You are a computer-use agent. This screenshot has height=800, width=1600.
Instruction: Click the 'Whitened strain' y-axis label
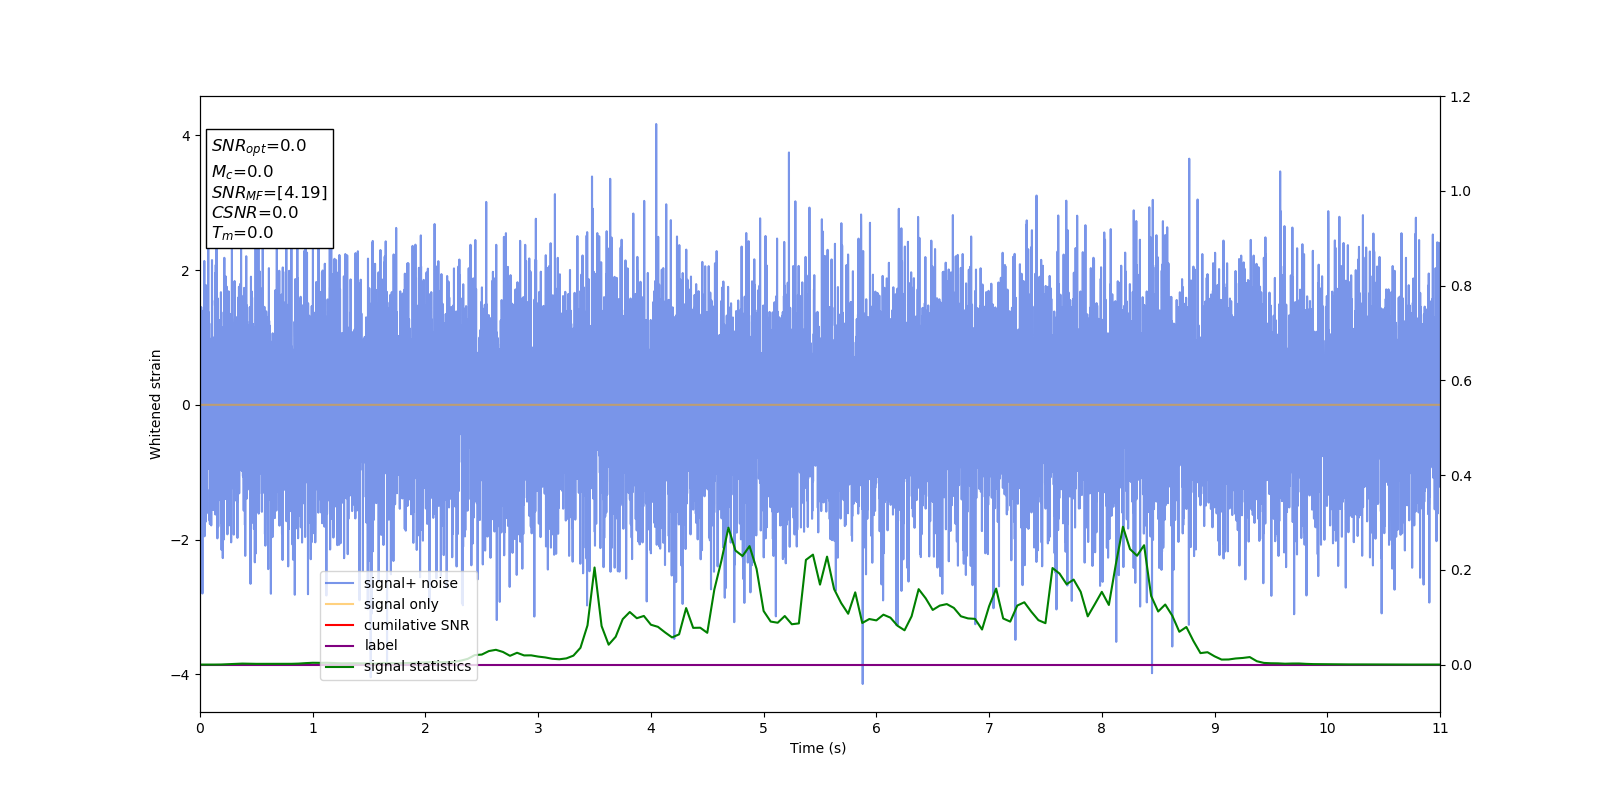pyautogui.click(x=156, y=404)
